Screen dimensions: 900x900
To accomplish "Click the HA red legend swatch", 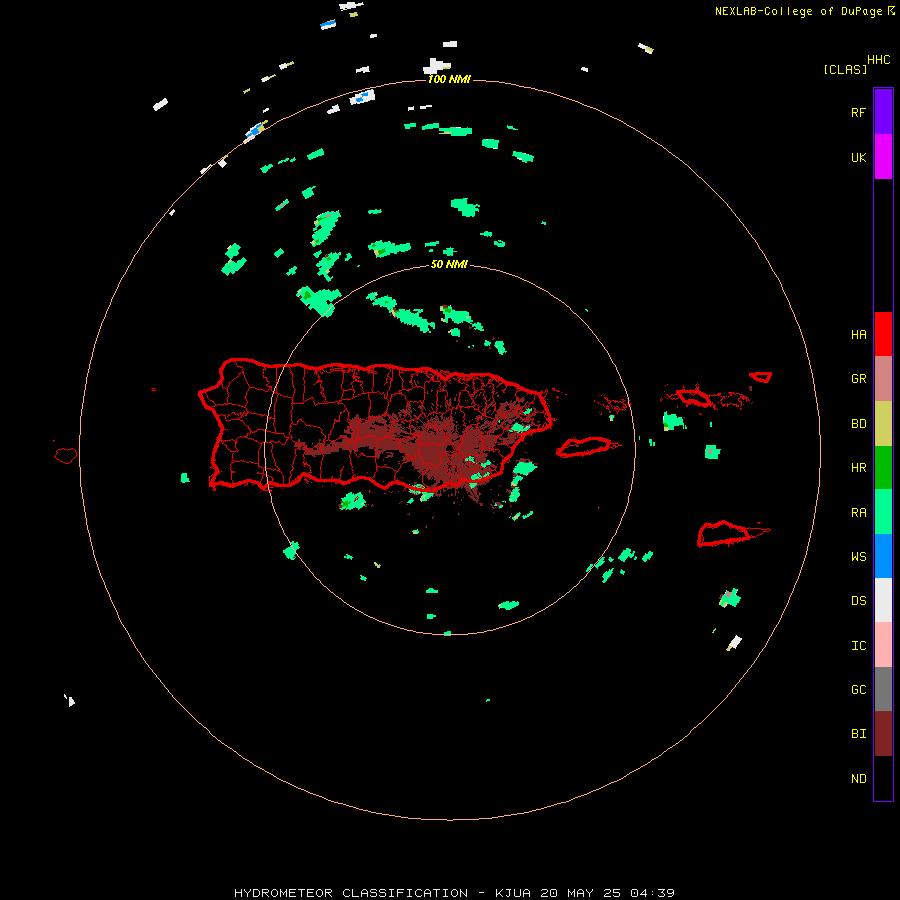I will click(883, 334).
